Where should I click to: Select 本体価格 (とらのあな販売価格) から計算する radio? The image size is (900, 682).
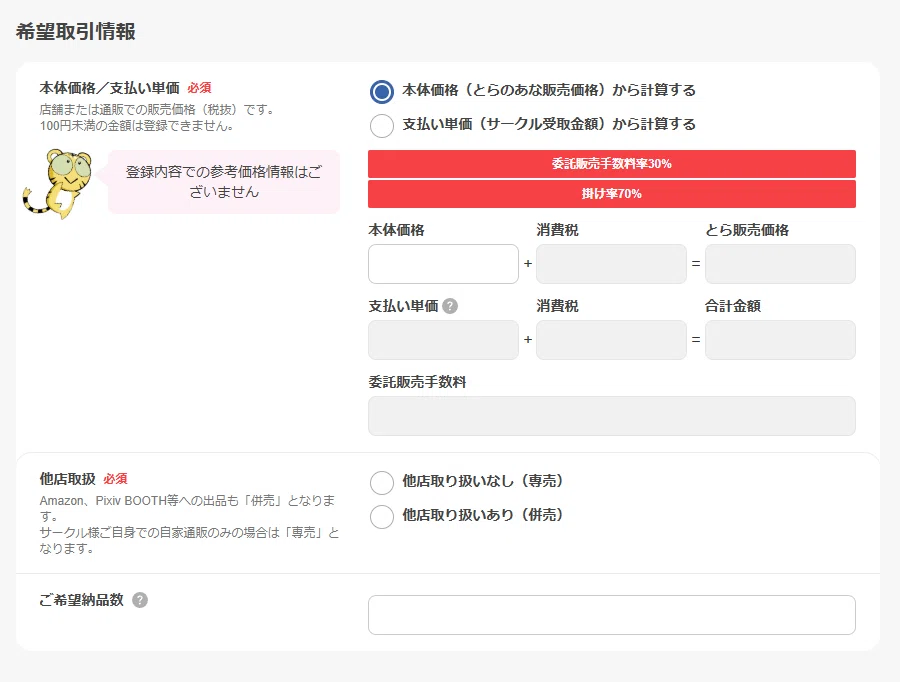382,92
